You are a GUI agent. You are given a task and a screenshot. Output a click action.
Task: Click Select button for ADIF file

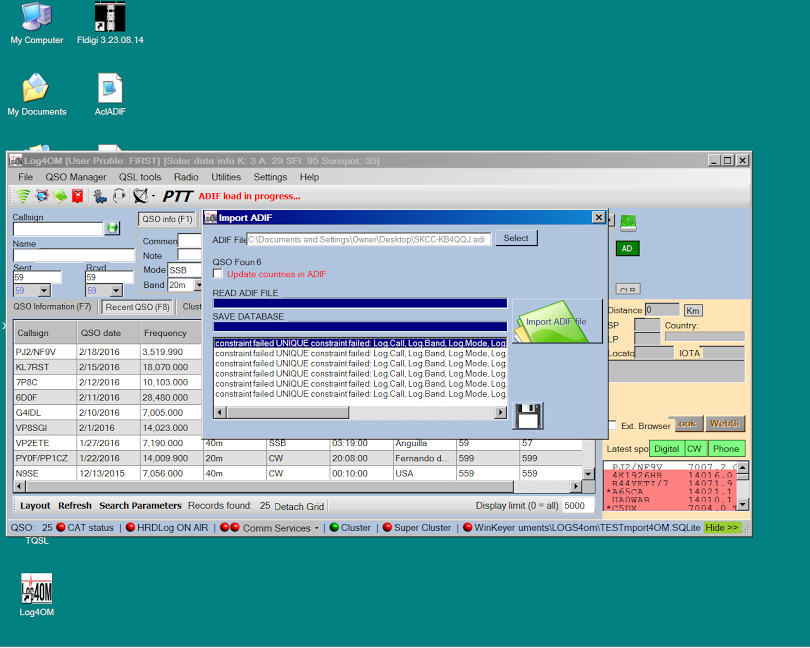coord(516,238)
